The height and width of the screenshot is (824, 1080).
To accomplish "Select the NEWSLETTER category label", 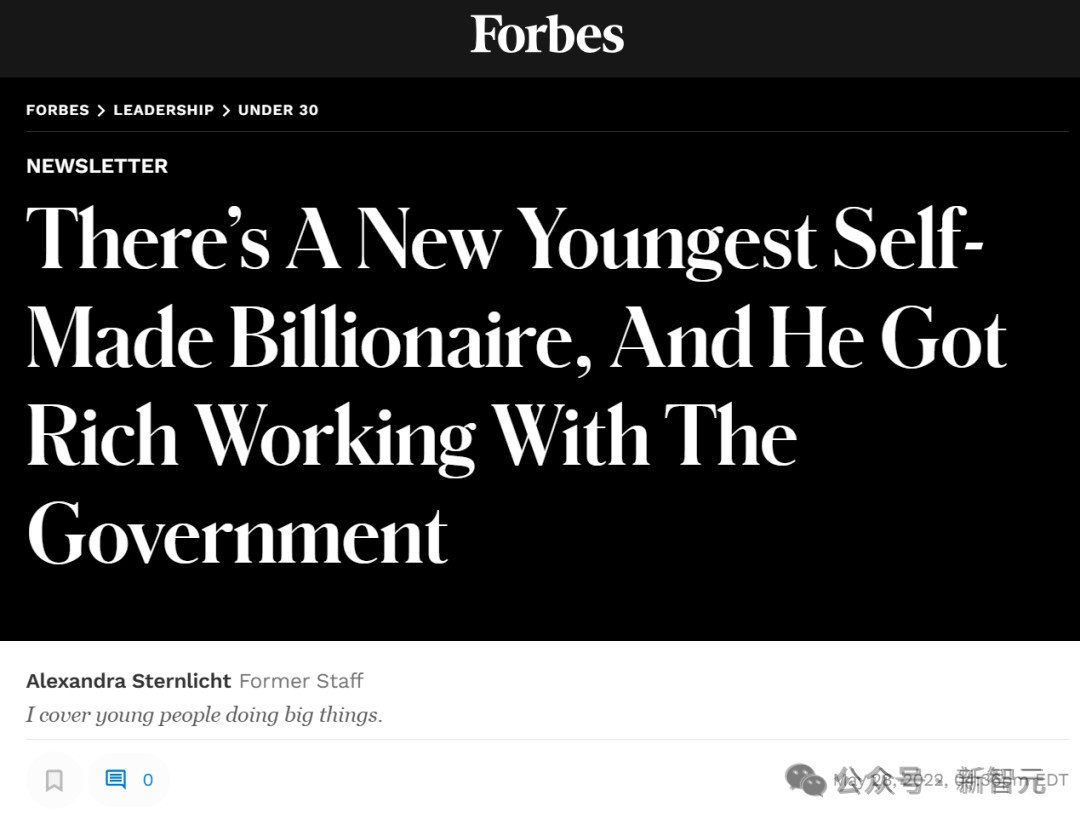I will (97, 166).
